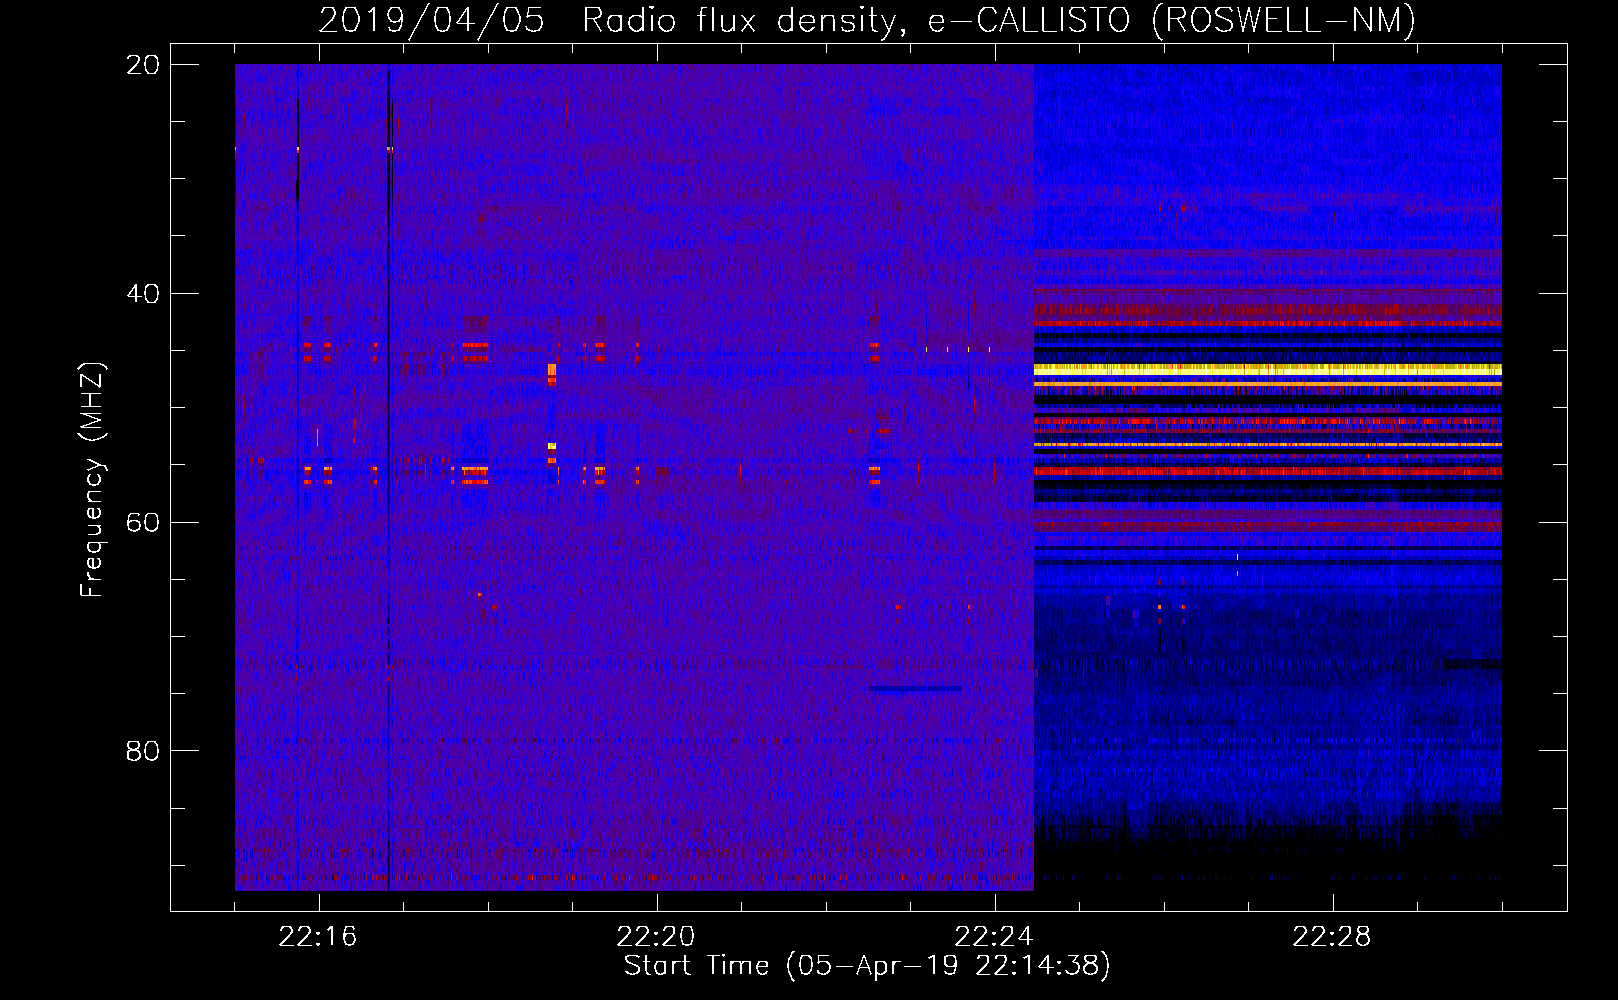Click the 22:16 time tick label
This screenshot has height=1000, width=1618.
[x=317, y=937]
